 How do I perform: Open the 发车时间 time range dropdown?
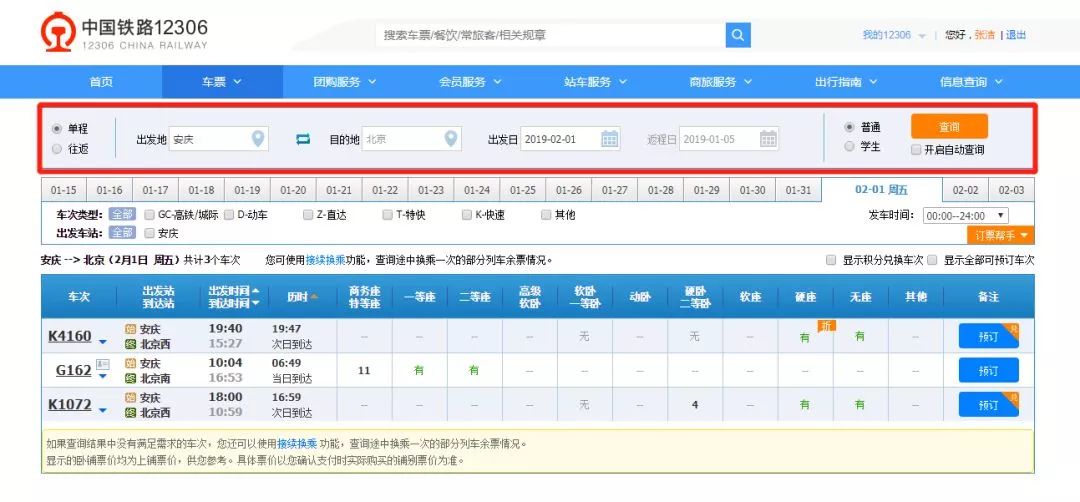965,216
